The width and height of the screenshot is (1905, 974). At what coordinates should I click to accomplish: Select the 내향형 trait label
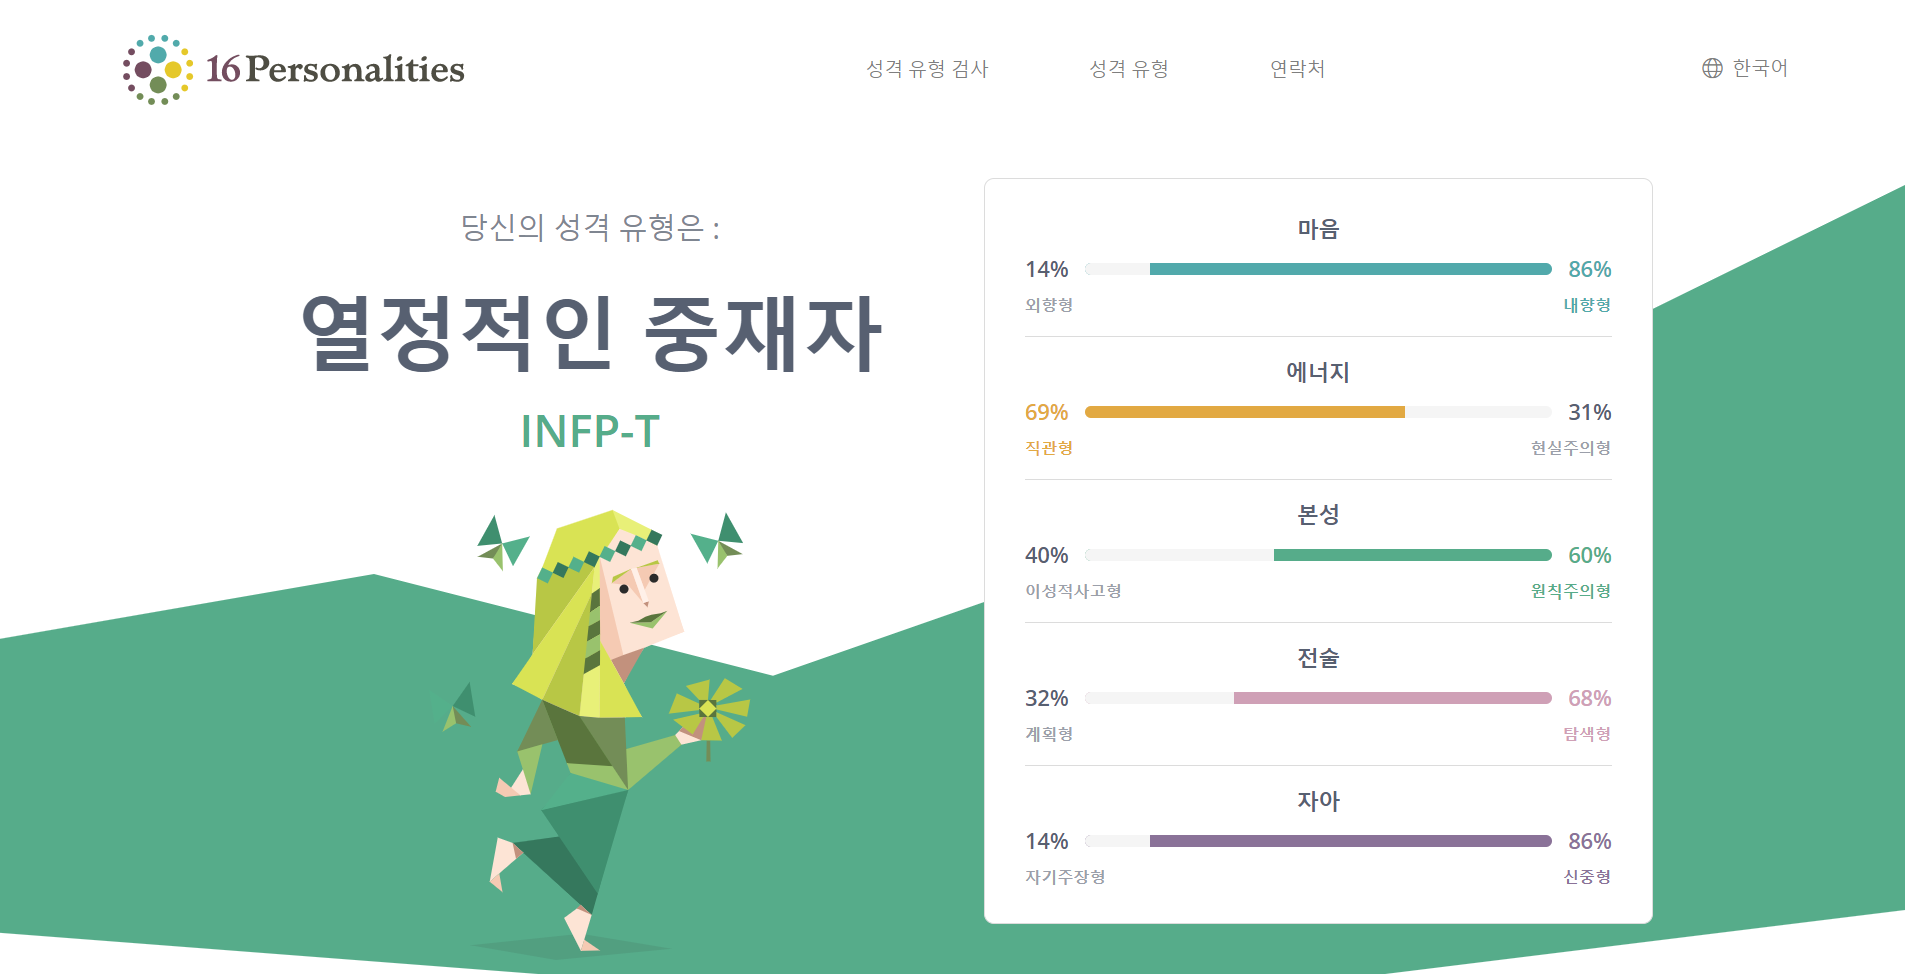click(1587, 305)
